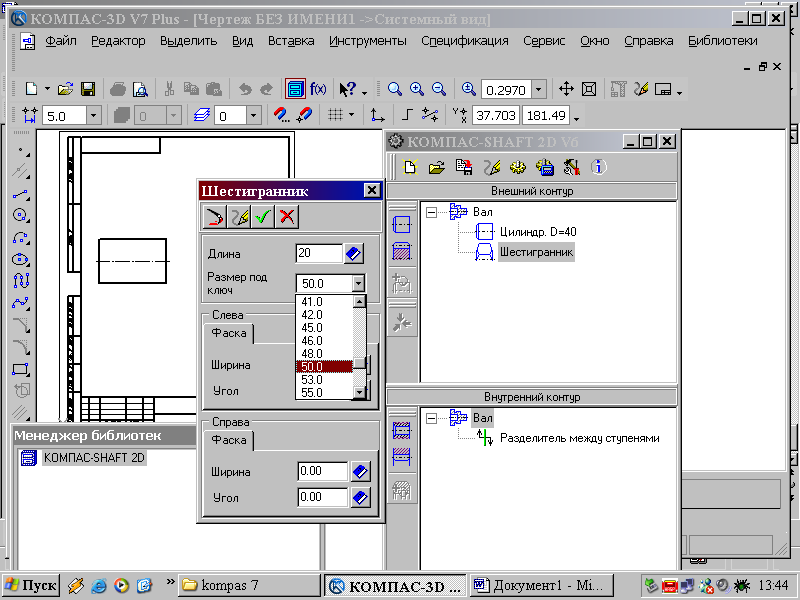Click the Внутренний контур header button

pyautogui.click(x=532, y=397)
